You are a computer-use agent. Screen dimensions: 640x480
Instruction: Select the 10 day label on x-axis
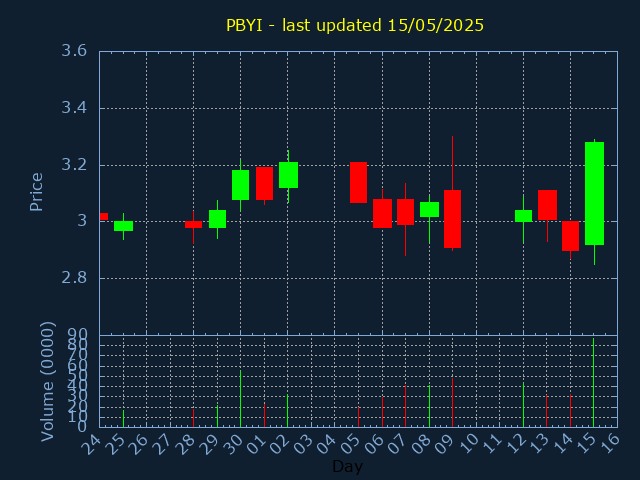click(x=468, y=444)
